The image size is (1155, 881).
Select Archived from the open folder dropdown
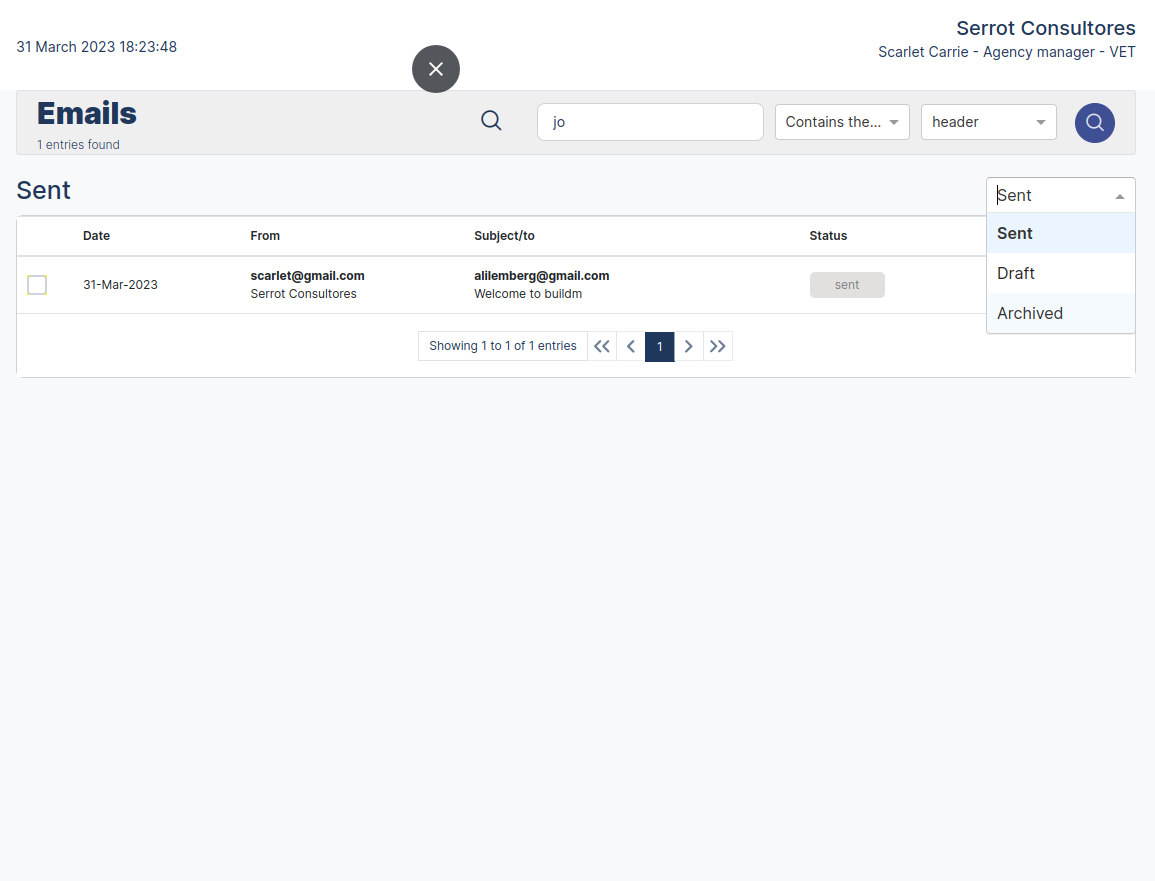pos(1030,313)
